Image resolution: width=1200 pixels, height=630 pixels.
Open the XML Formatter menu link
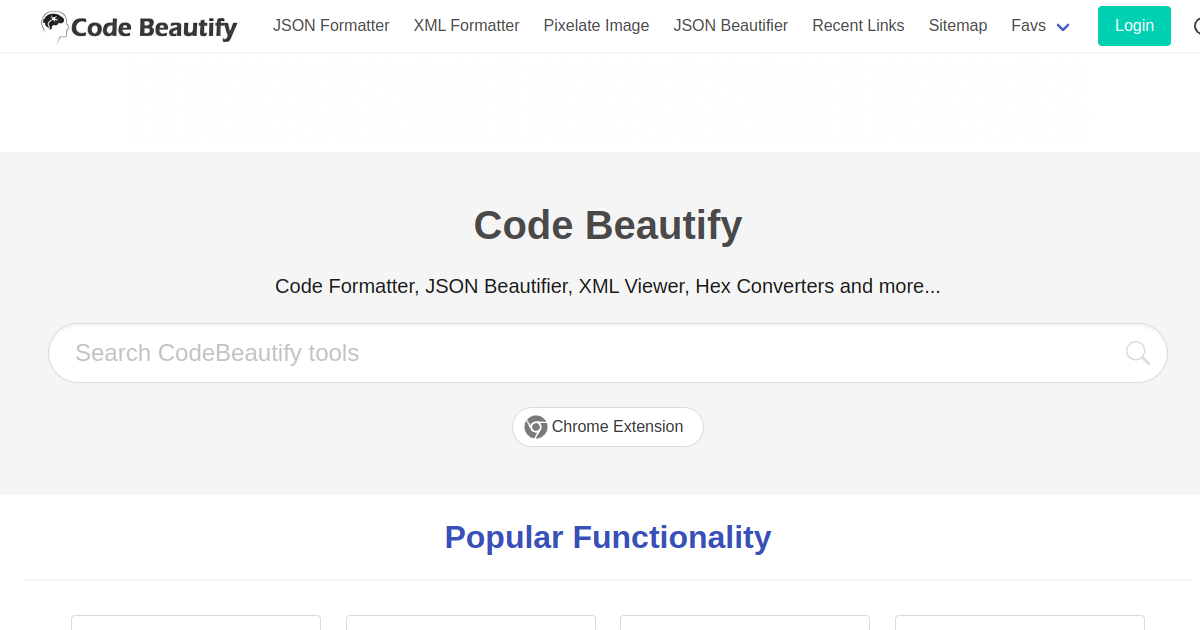[x=466, y=26]
